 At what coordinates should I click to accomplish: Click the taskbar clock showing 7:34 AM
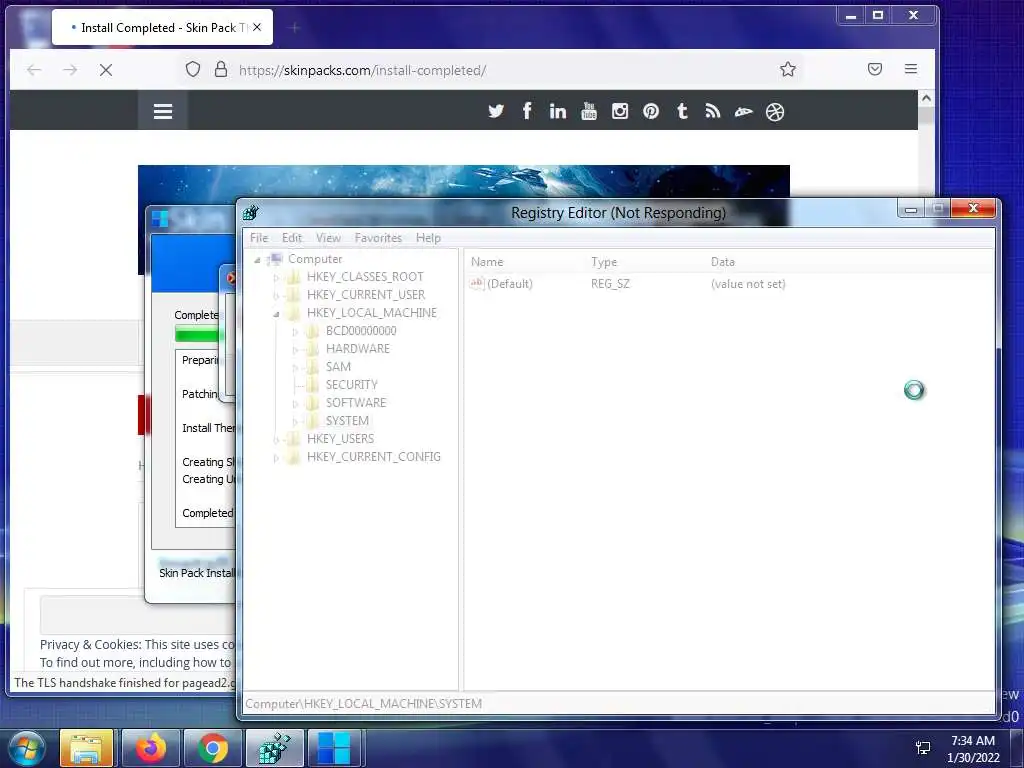(973, 741)
